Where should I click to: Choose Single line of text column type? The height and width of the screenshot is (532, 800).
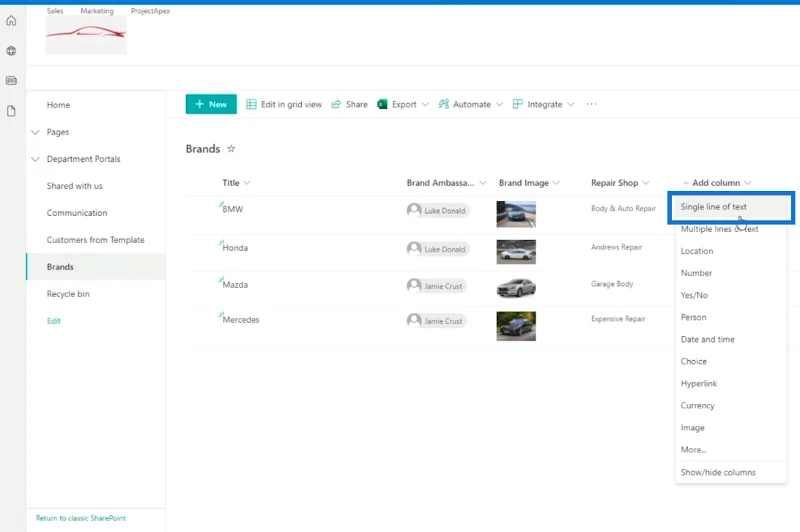(x=731, y=207)
